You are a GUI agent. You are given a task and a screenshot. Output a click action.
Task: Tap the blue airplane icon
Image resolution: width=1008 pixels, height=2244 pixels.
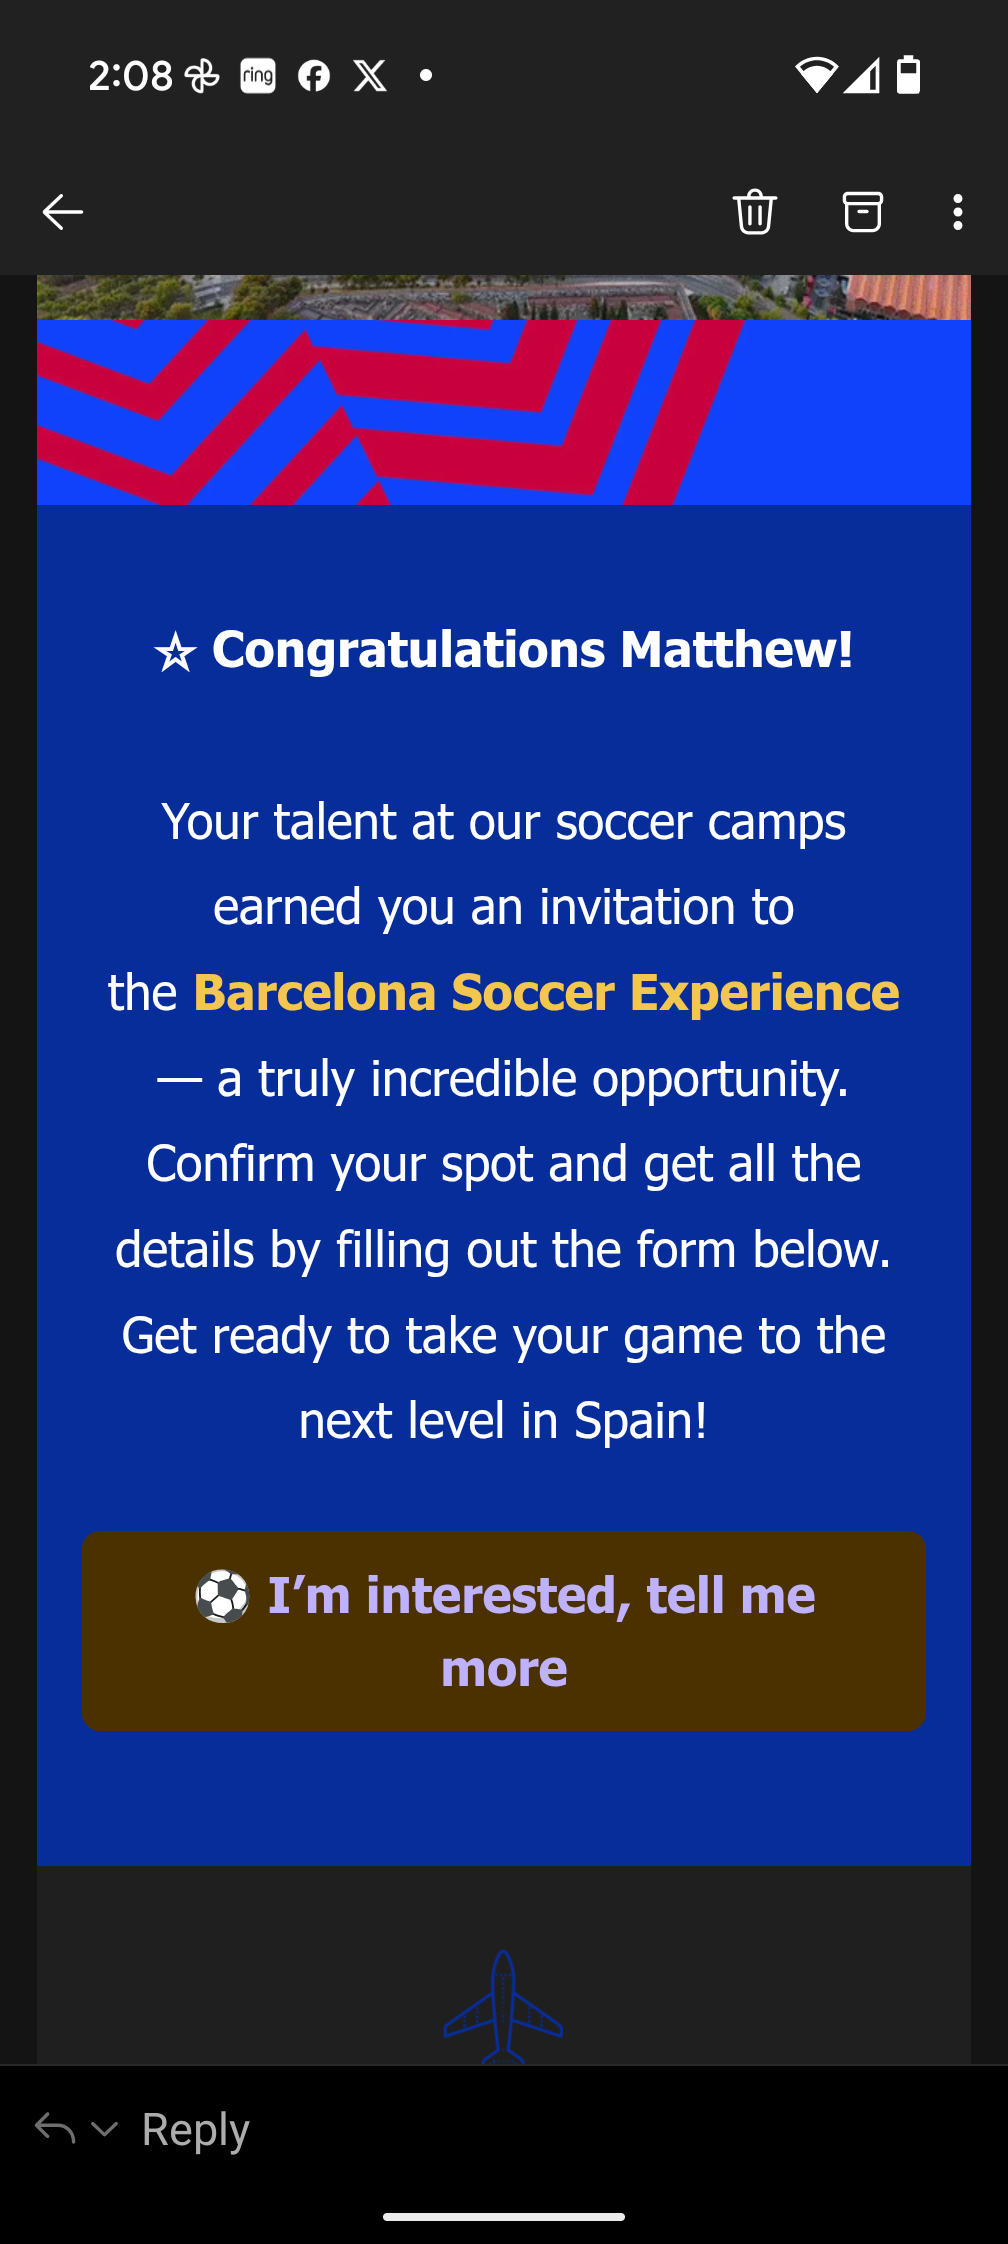click(x=503, y=2007)
